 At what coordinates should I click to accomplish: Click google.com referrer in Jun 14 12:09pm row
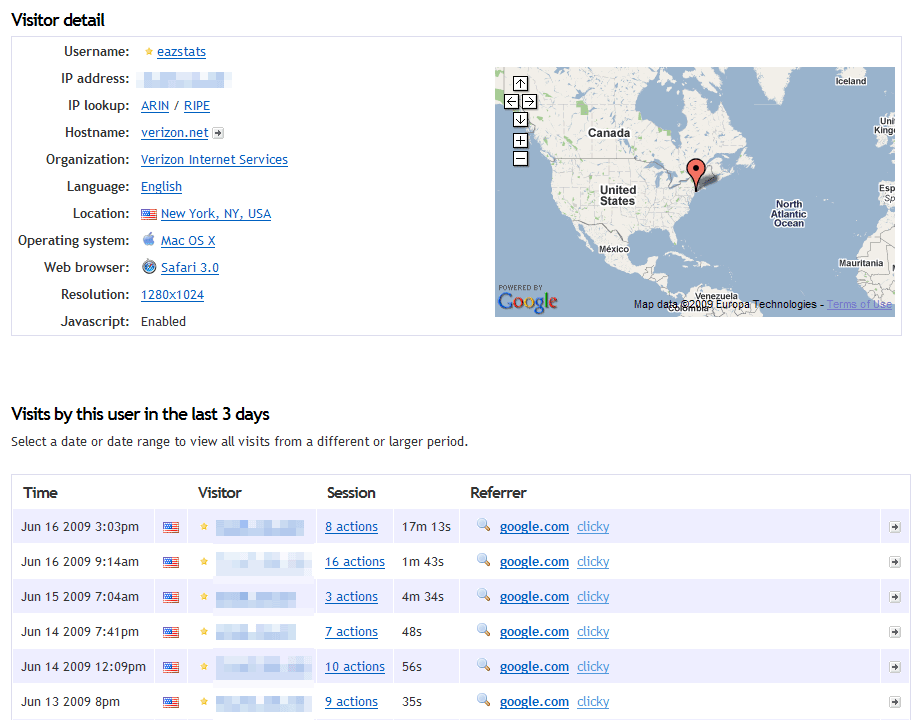(535, 667)
